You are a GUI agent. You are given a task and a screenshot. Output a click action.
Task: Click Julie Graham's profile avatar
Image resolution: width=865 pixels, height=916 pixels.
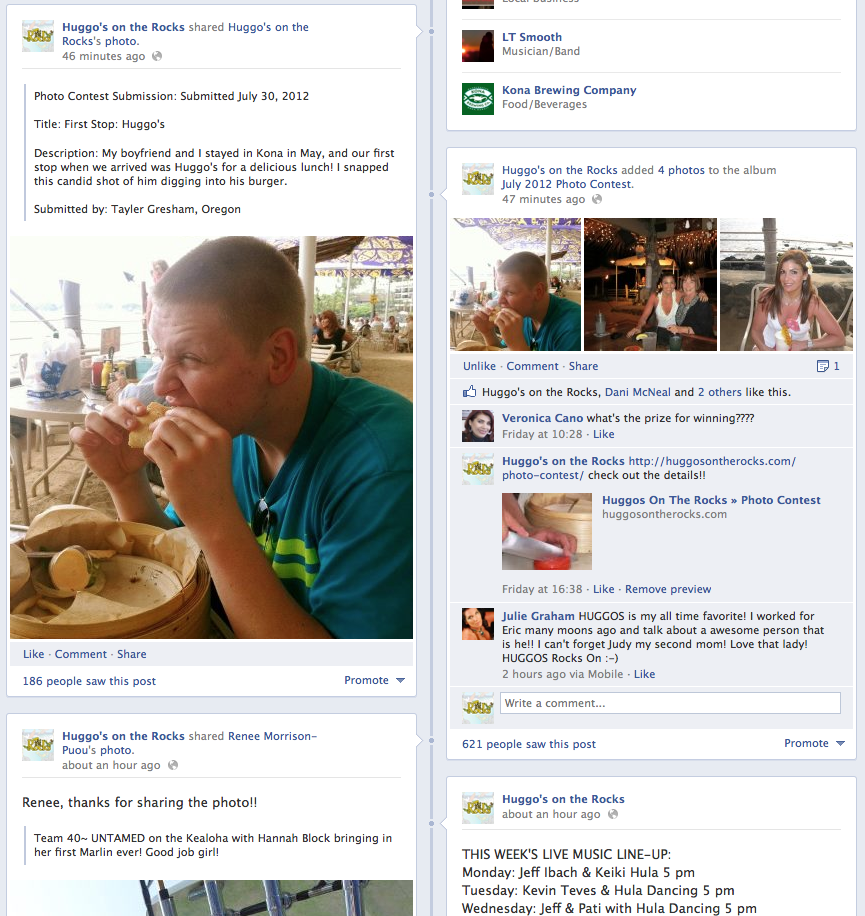pyautogui.click(x=478, y=623)
